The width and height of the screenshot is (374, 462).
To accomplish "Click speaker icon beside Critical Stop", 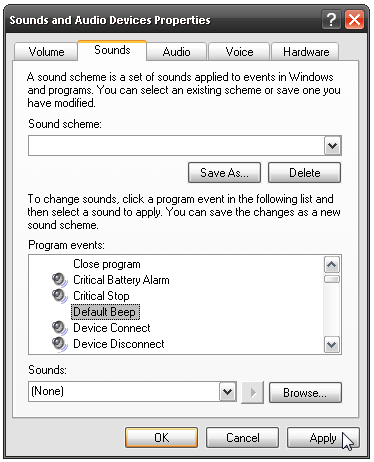I will [x=60, y=296].
